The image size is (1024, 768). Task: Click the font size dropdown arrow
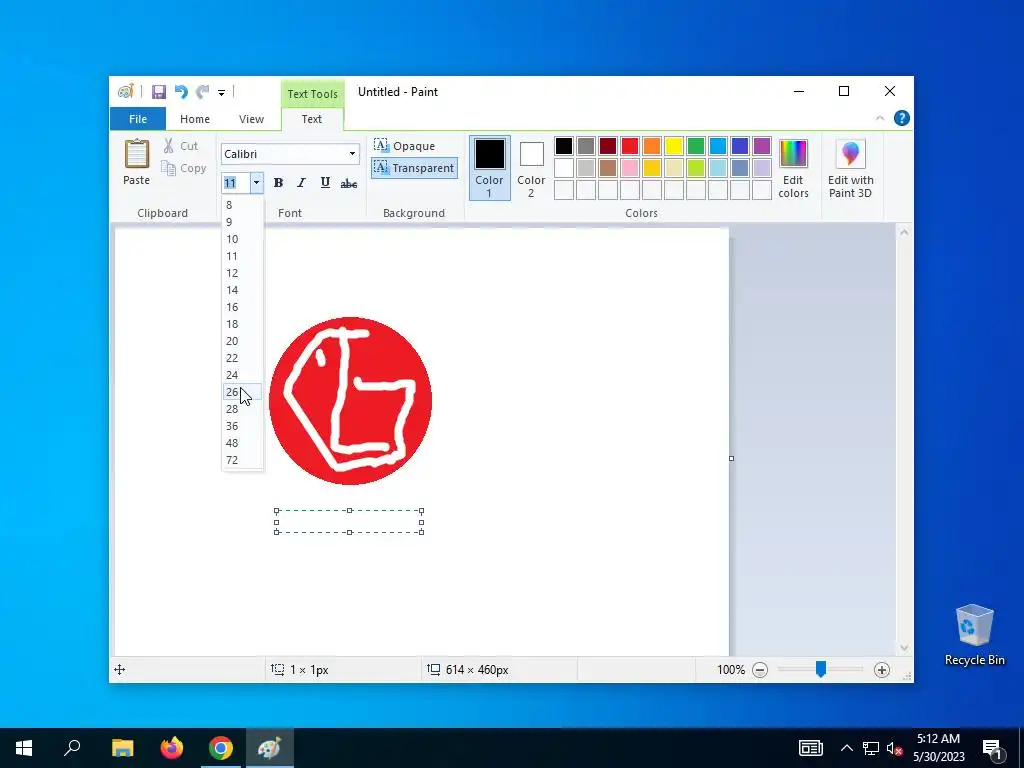pyautogui.click(x=256, y=183)
